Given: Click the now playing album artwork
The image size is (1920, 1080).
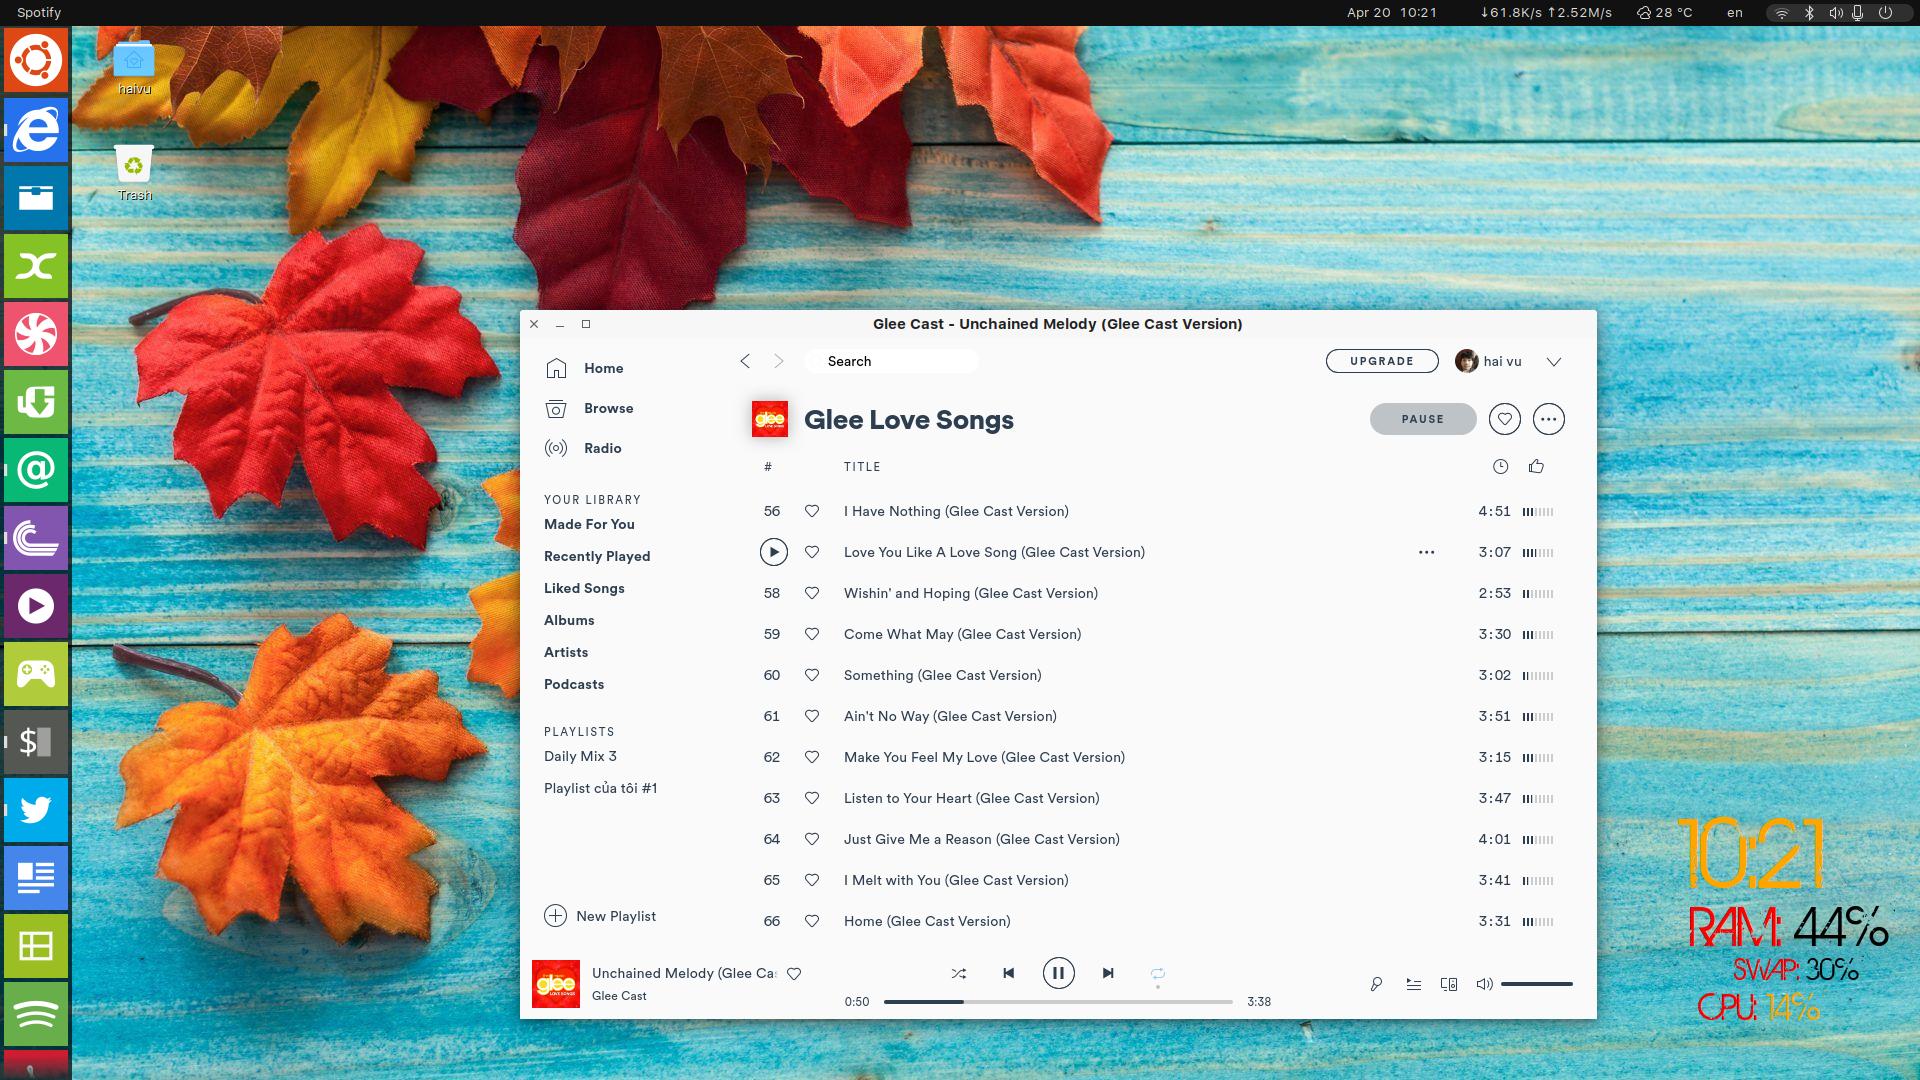Looking at the screenshot, I should coord(556,984).
